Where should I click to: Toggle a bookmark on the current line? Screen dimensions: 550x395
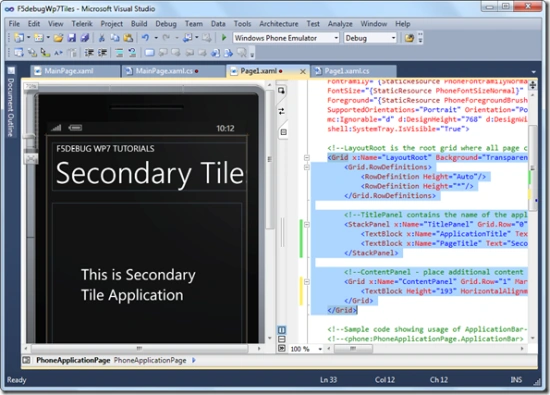[149, 53]
